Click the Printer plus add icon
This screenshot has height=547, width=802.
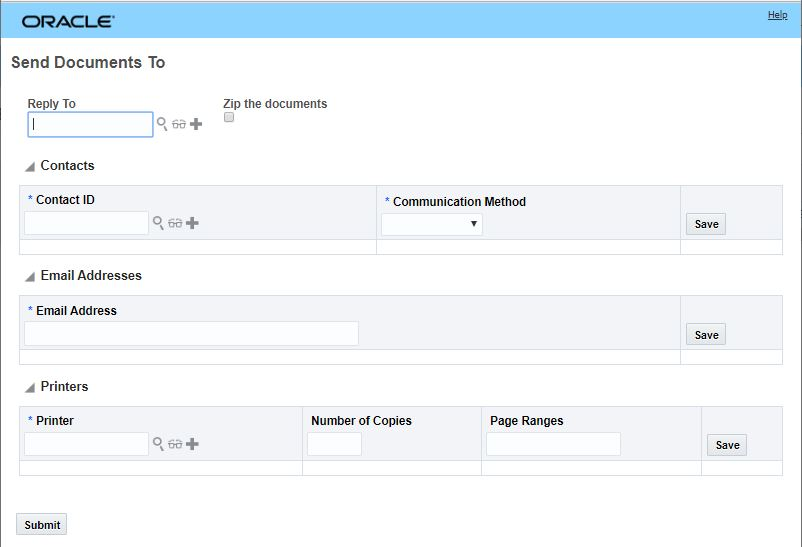coord(192,444)
